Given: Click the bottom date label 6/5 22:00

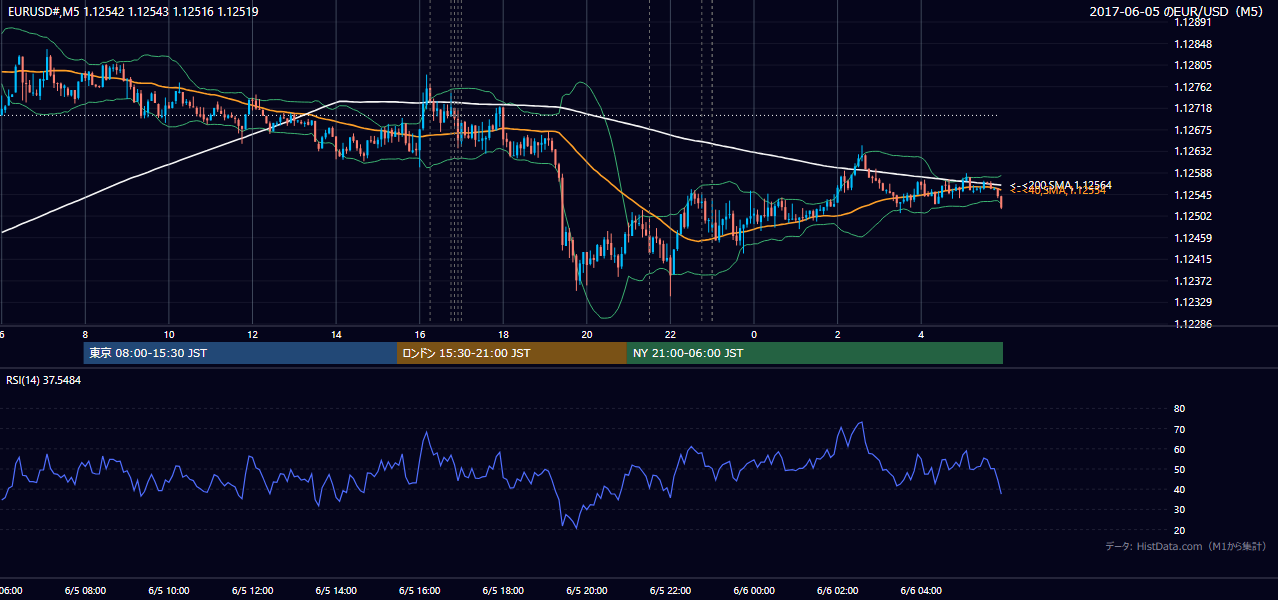Looking at the screenshot, I should click(670, 590).
